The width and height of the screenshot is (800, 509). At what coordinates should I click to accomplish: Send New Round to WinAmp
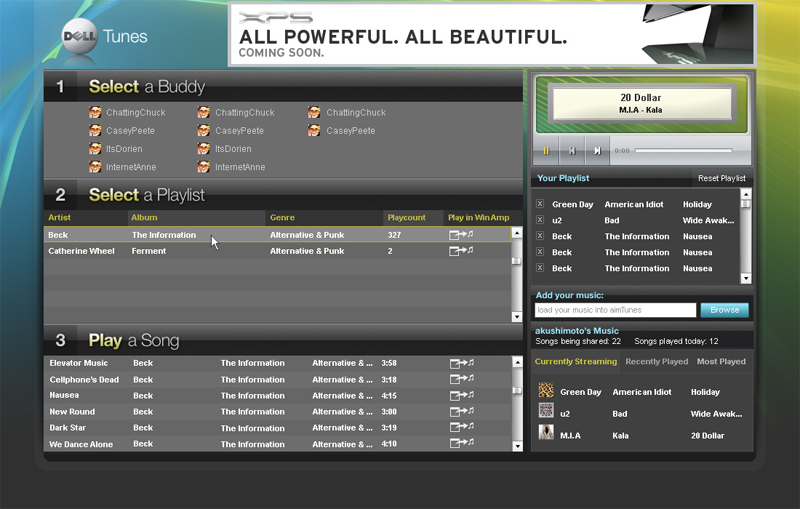(x=462, y=411)
